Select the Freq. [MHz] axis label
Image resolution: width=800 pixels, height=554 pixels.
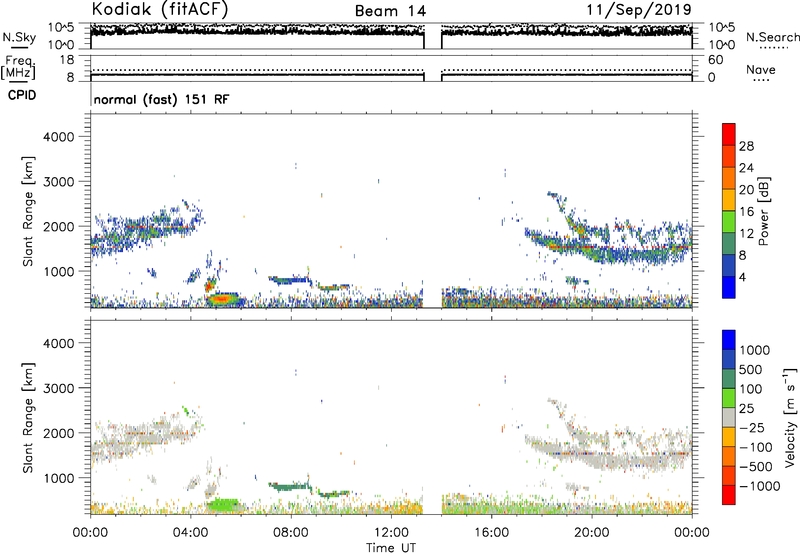tap(19, 68)
